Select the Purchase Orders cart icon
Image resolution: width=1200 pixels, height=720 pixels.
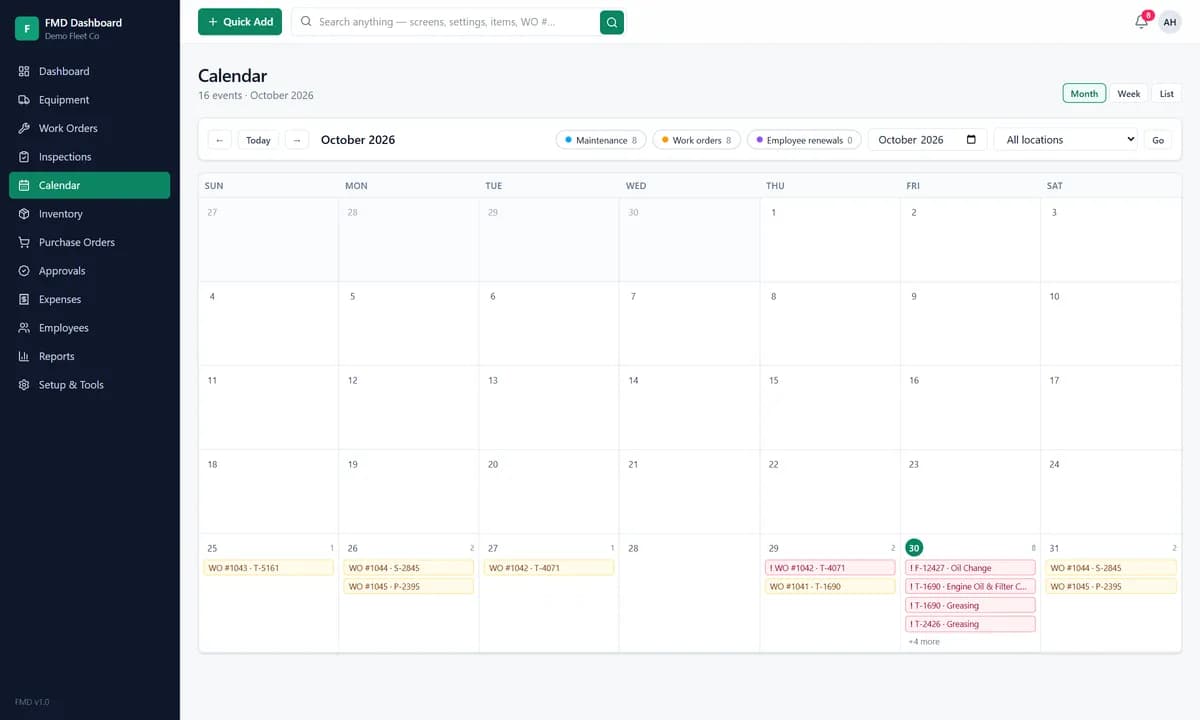pyautogui.click(x=24, y=242)
